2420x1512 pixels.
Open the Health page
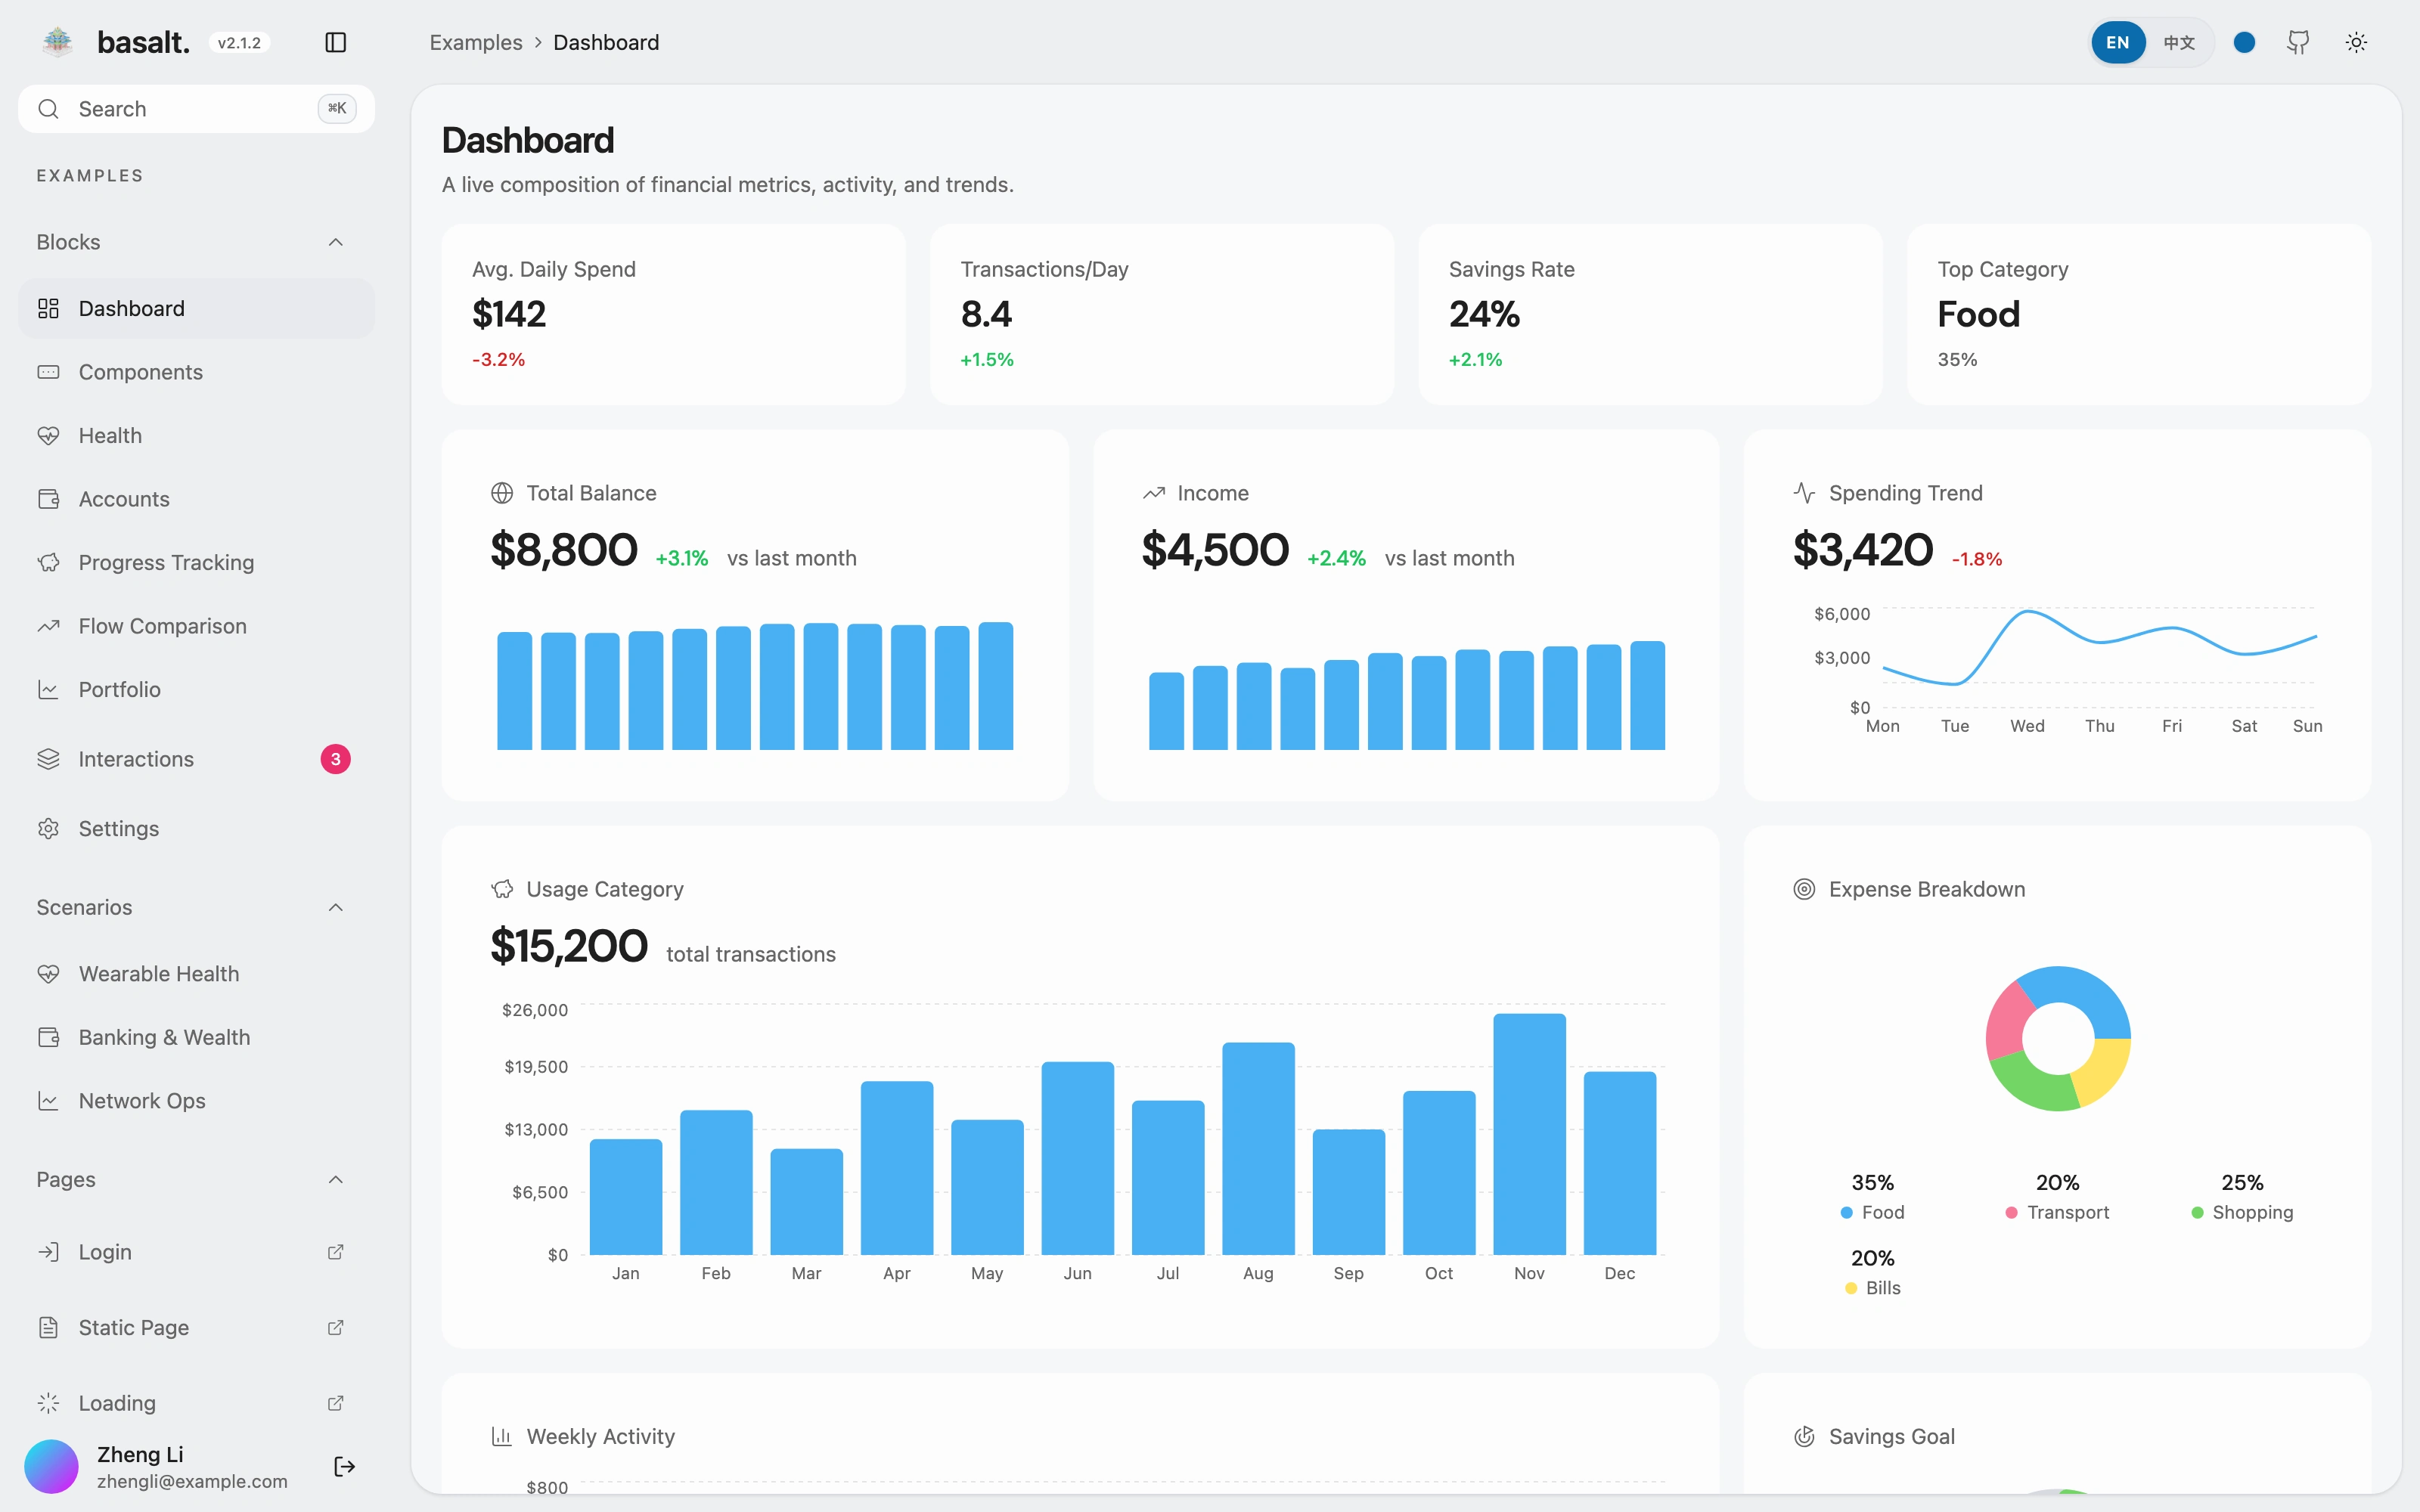(x=196, y=435)
